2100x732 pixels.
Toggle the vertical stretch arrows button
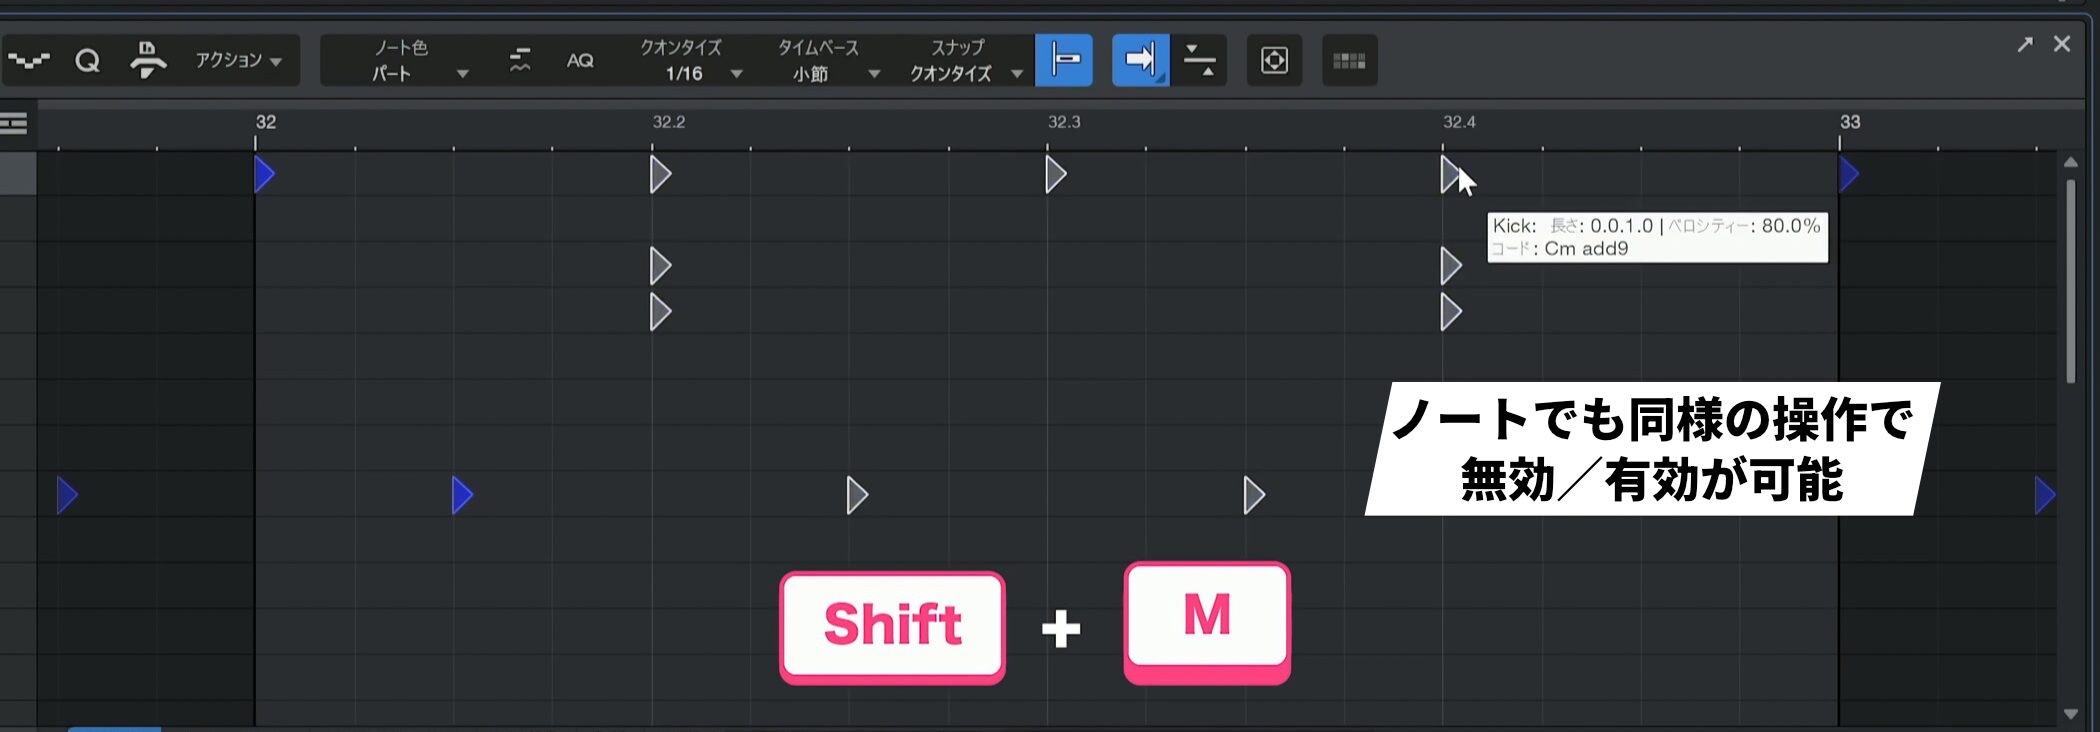1199,60
